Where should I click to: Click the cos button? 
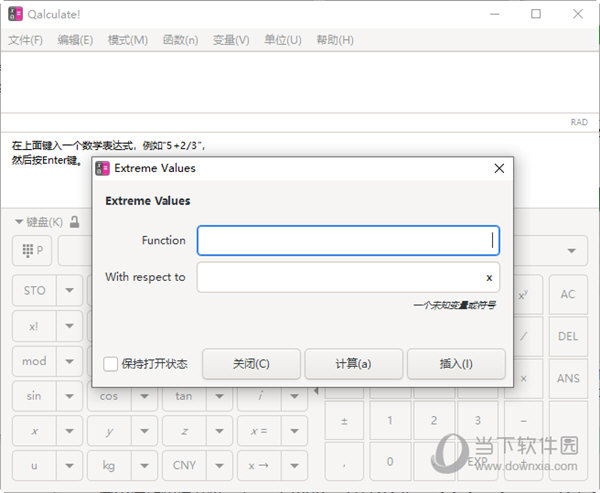tap(109, 397)
